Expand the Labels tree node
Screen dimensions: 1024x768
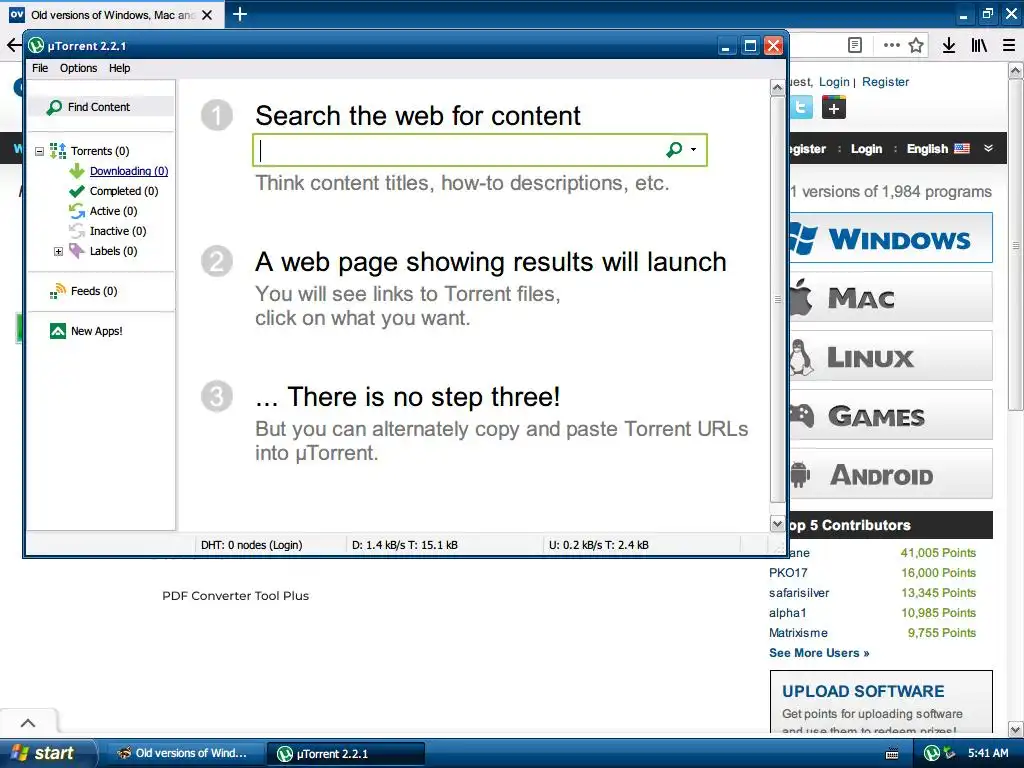[58, 251]
